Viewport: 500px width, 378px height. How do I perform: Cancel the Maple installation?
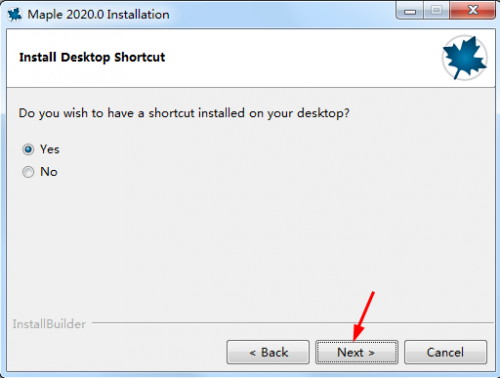point(446,352)
